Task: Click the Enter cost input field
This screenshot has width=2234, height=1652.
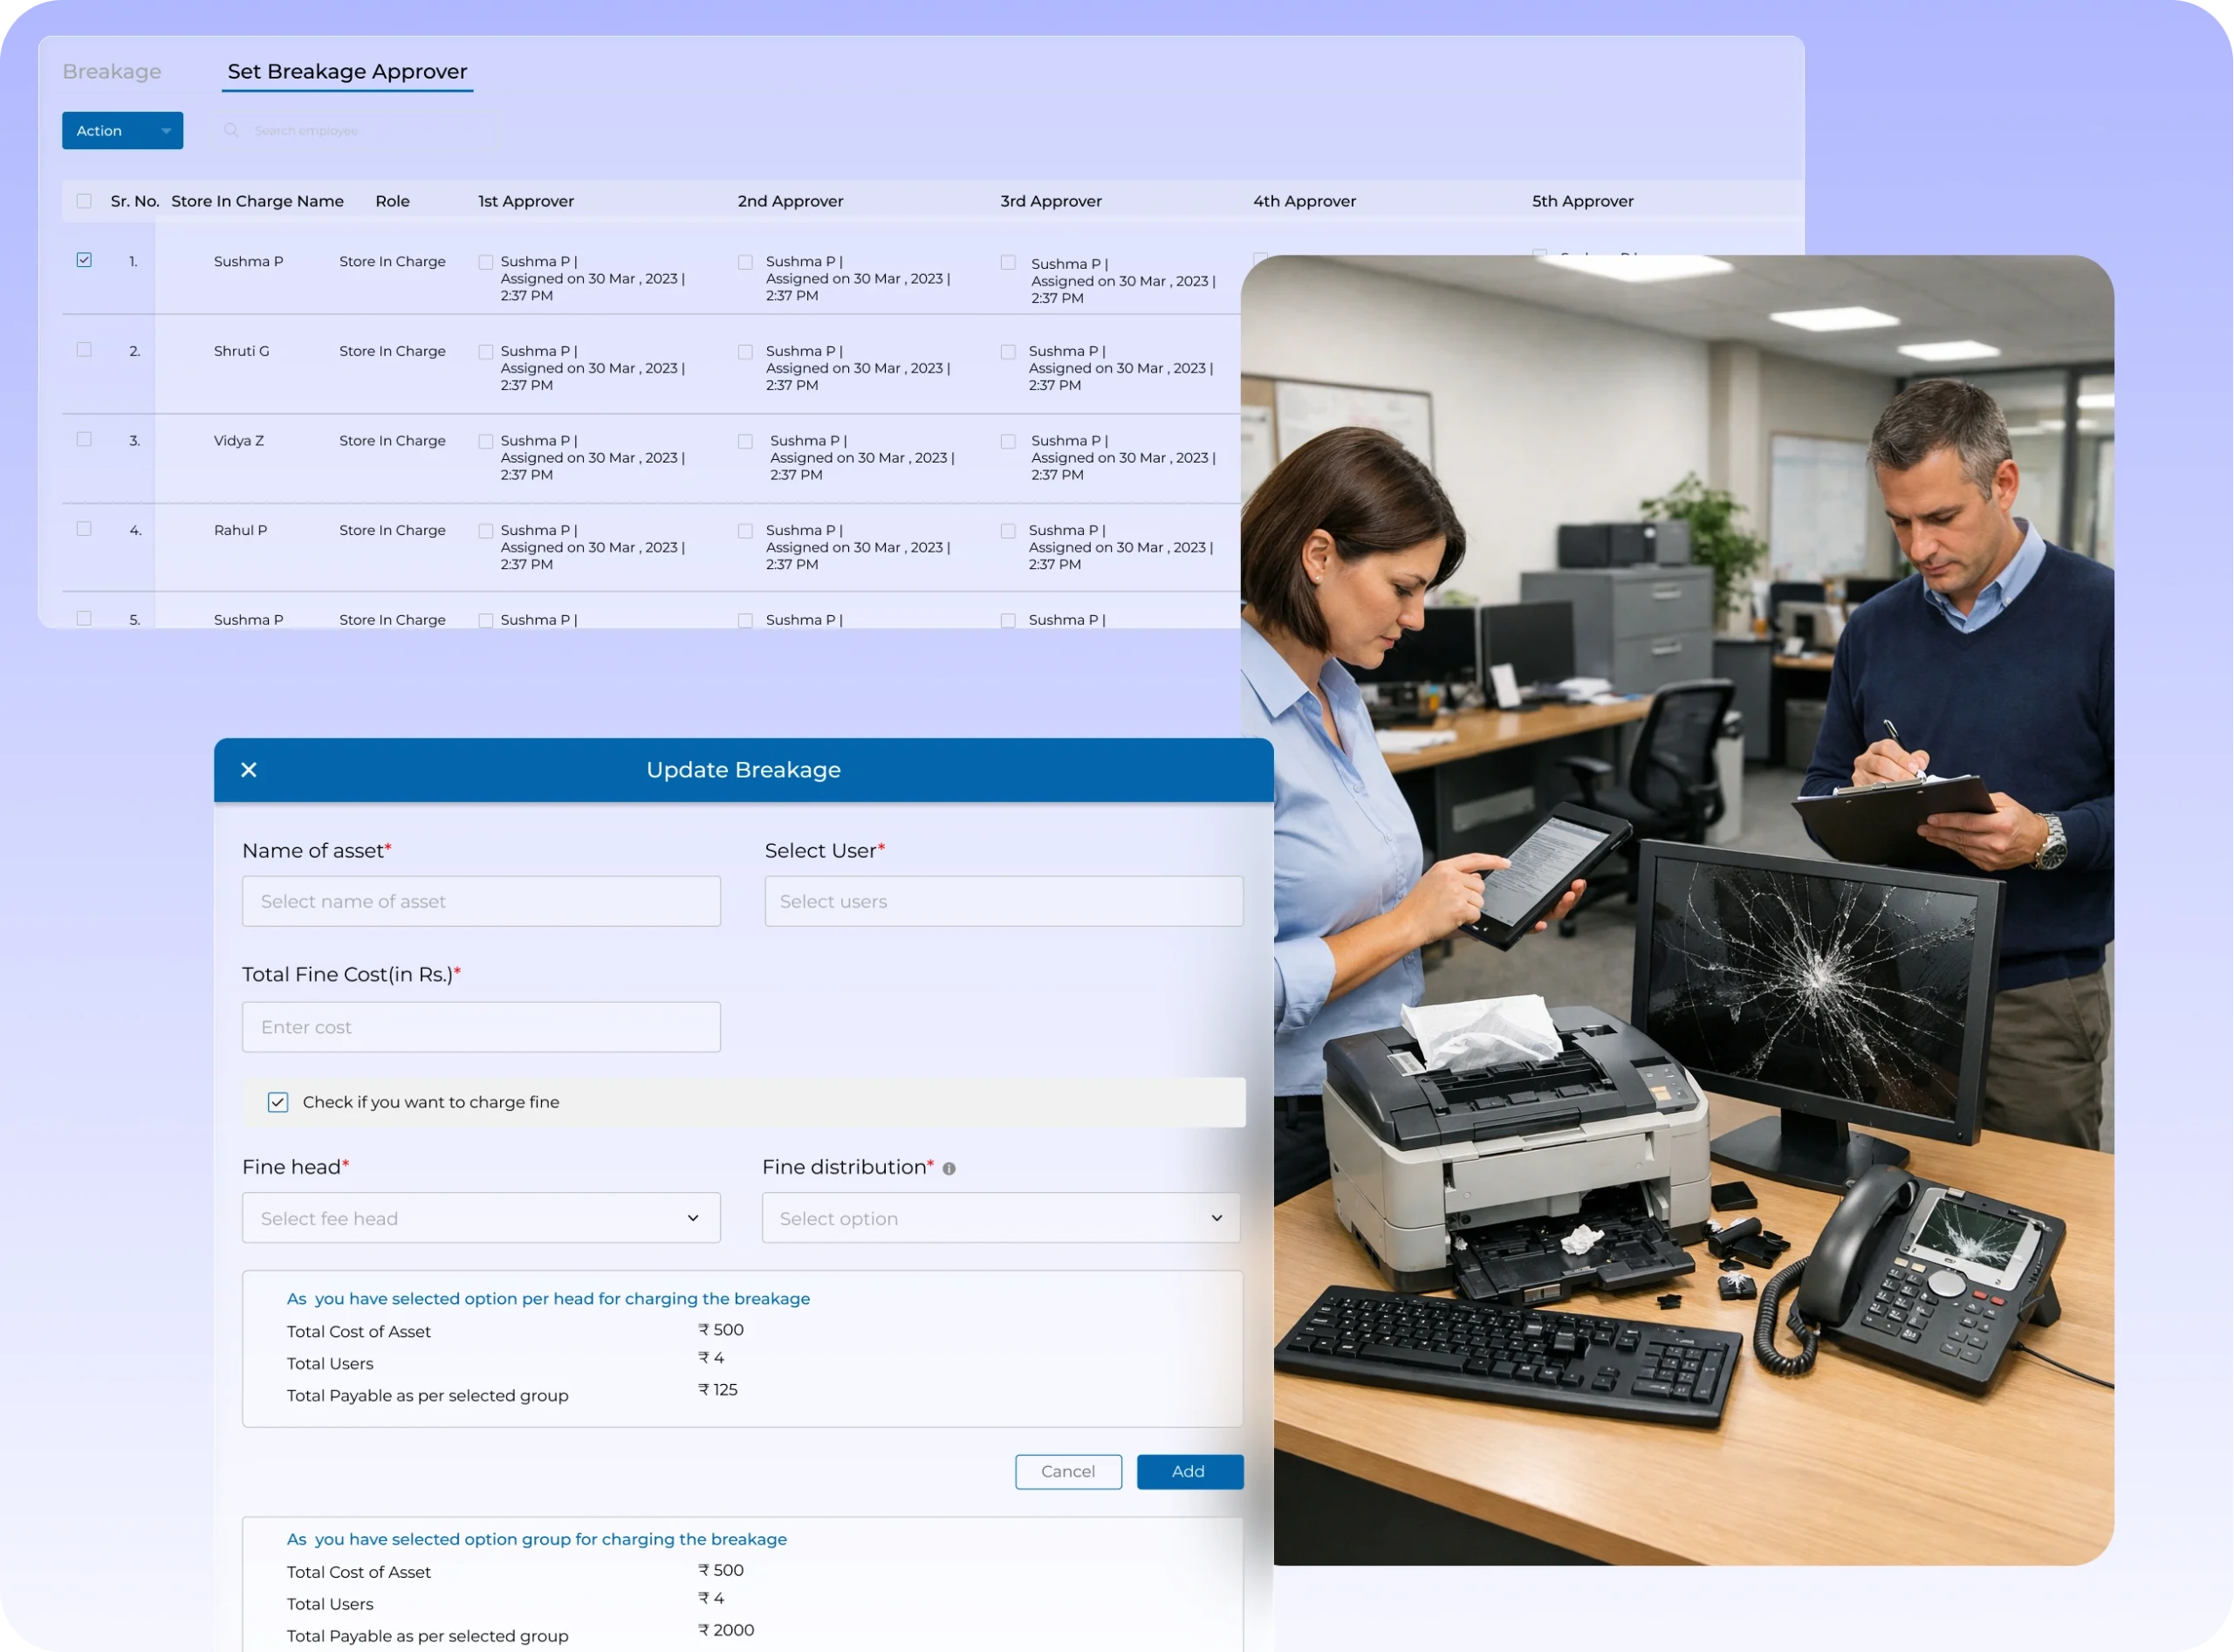Action: pyautogui.click(x=480, y=1027)
